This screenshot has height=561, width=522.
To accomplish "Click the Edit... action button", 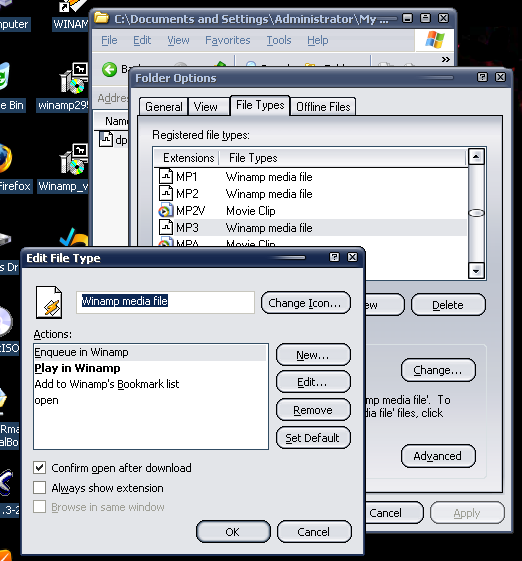I will click(313, 382).
